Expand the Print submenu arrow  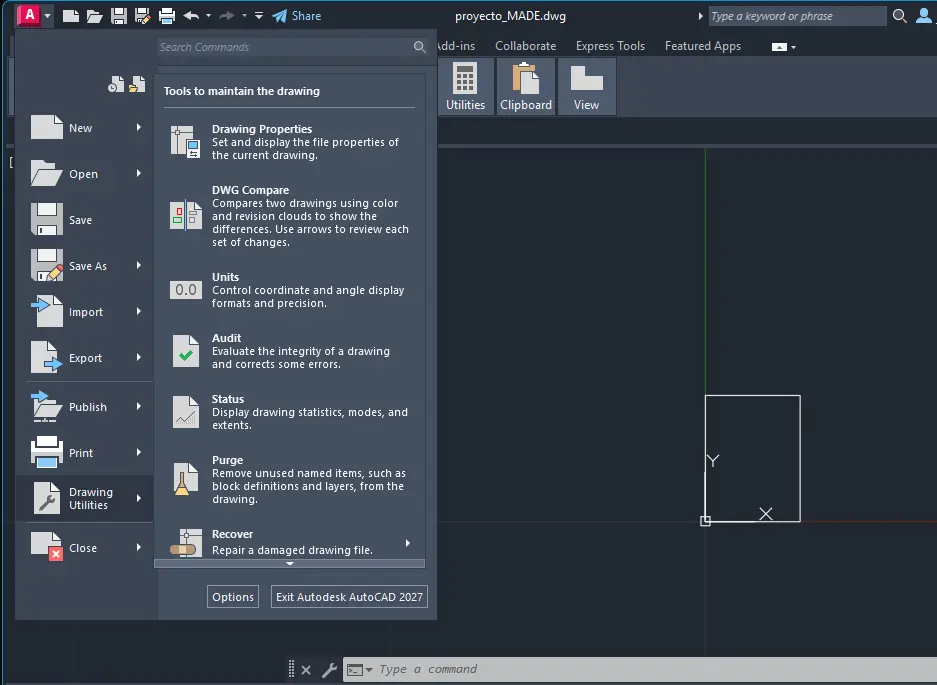pyautogui.click(x=139, y=452)
